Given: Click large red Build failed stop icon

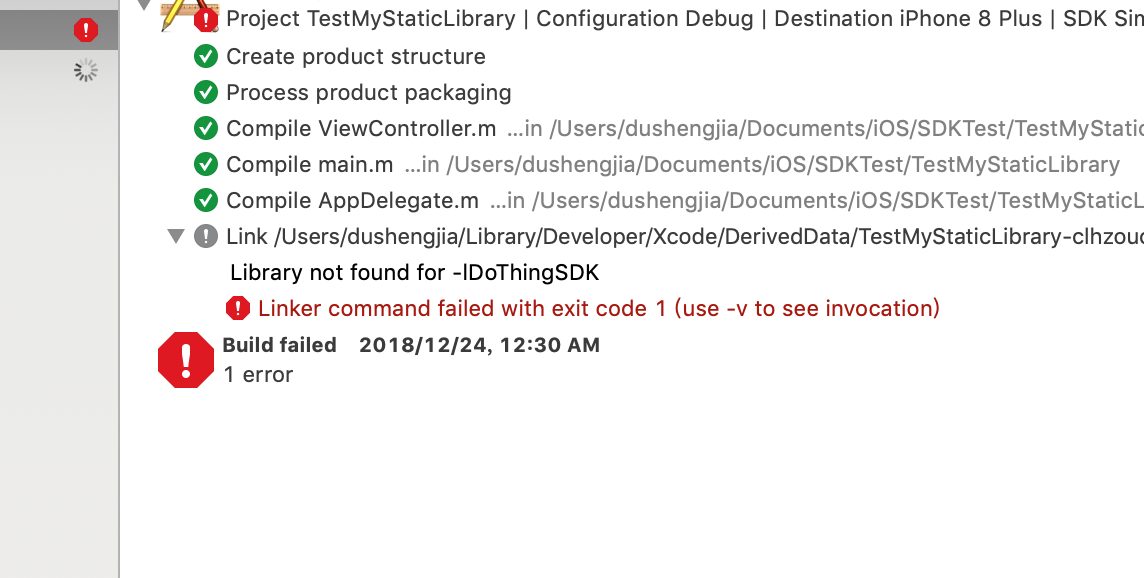Looking at the screenshot, I should click(x=186, y=360).
